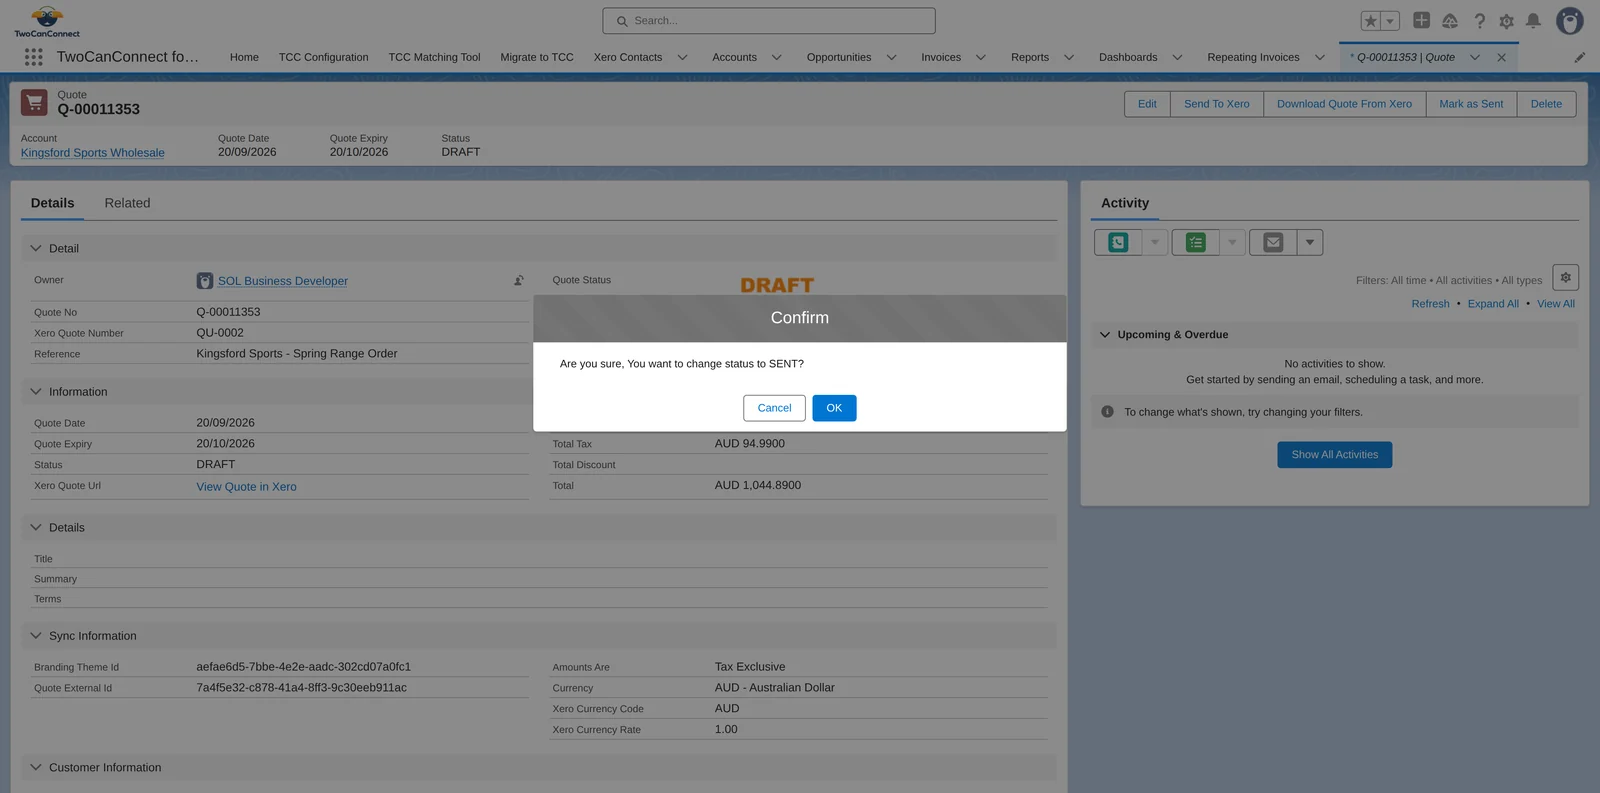This screenshot has height=793, width=1600.
Task: Open Salesforce Guidance Center icon
Action: 1450,21
